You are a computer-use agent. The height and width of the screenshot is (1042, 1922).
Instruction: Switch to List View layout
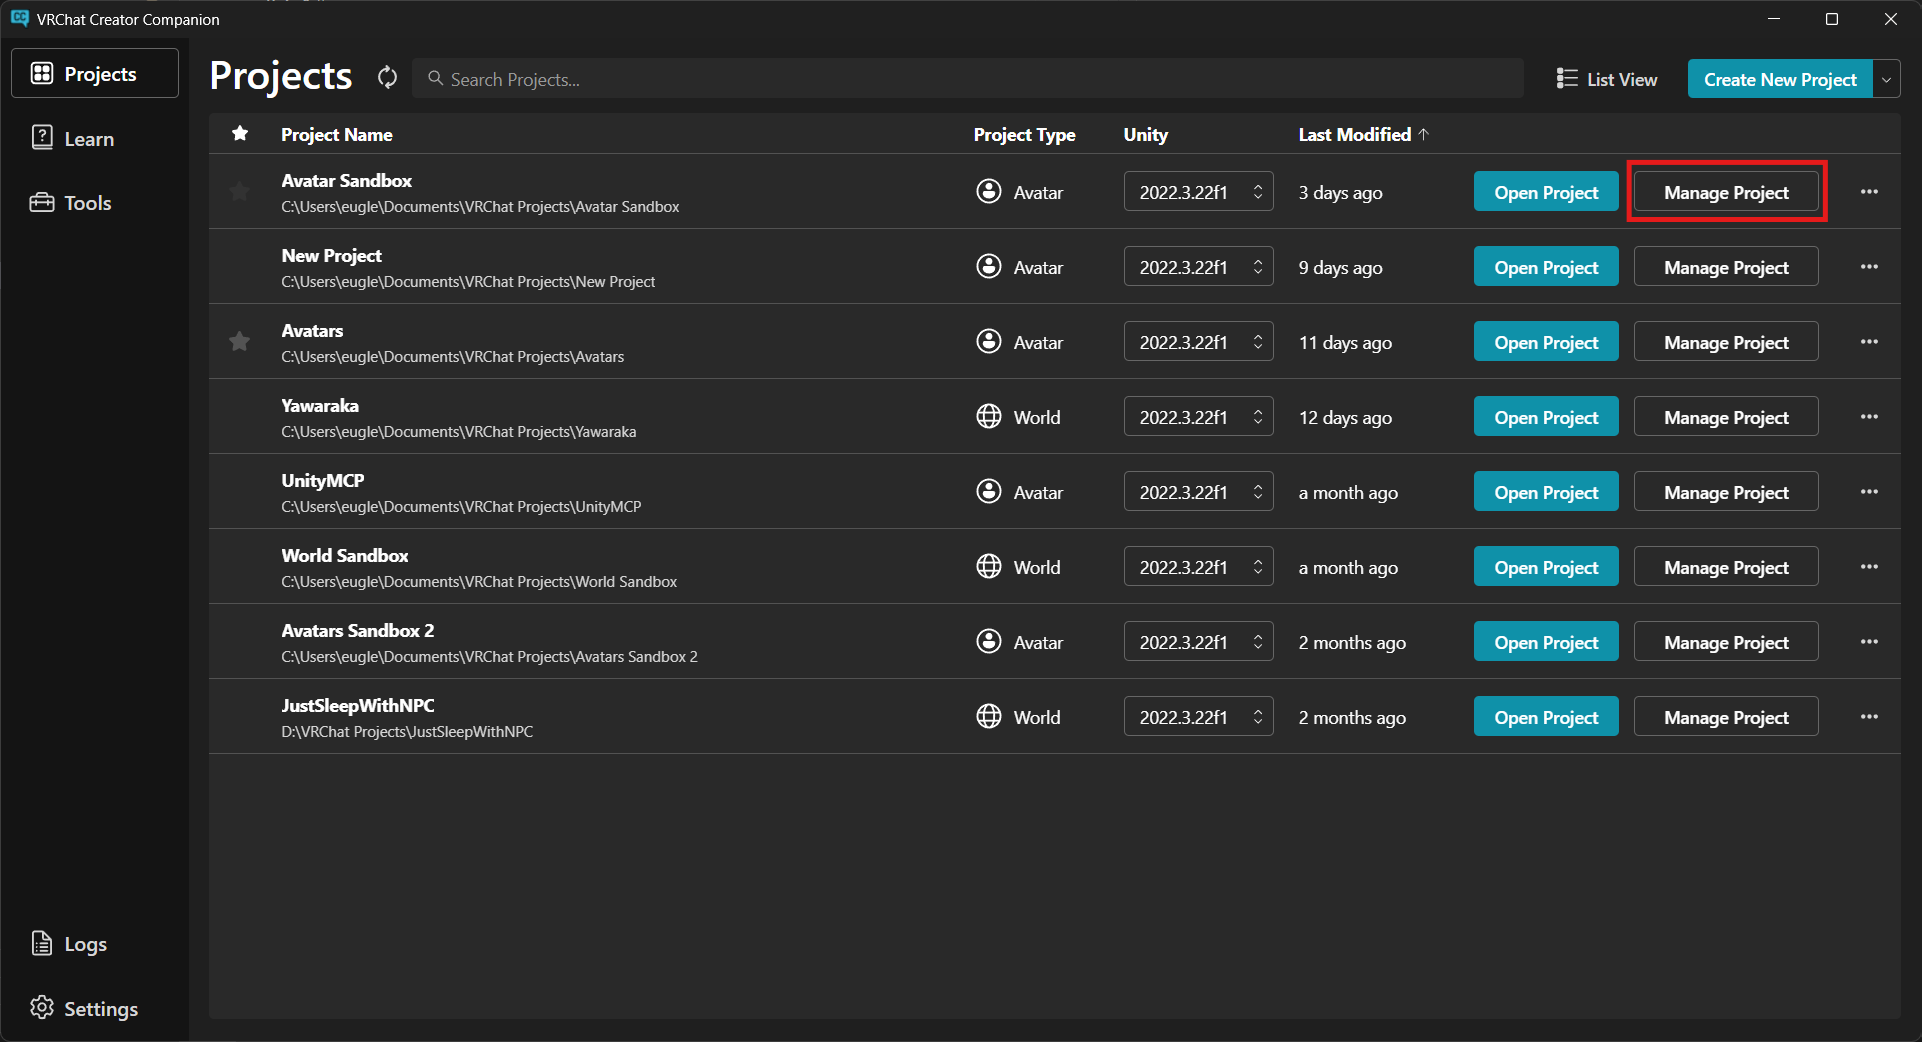(1606, 79)
